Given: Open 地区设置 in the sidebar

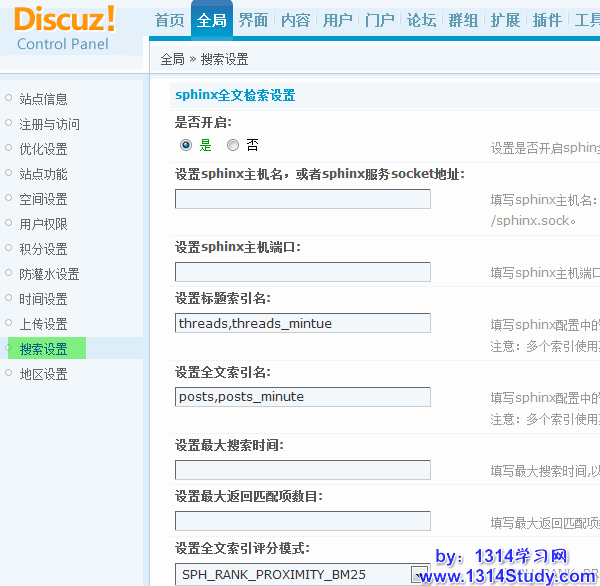Looking at the screenshot, I should click(44, 374).
